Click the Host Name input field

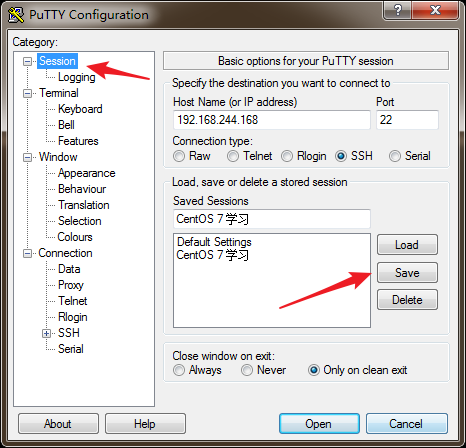[272, 120]
